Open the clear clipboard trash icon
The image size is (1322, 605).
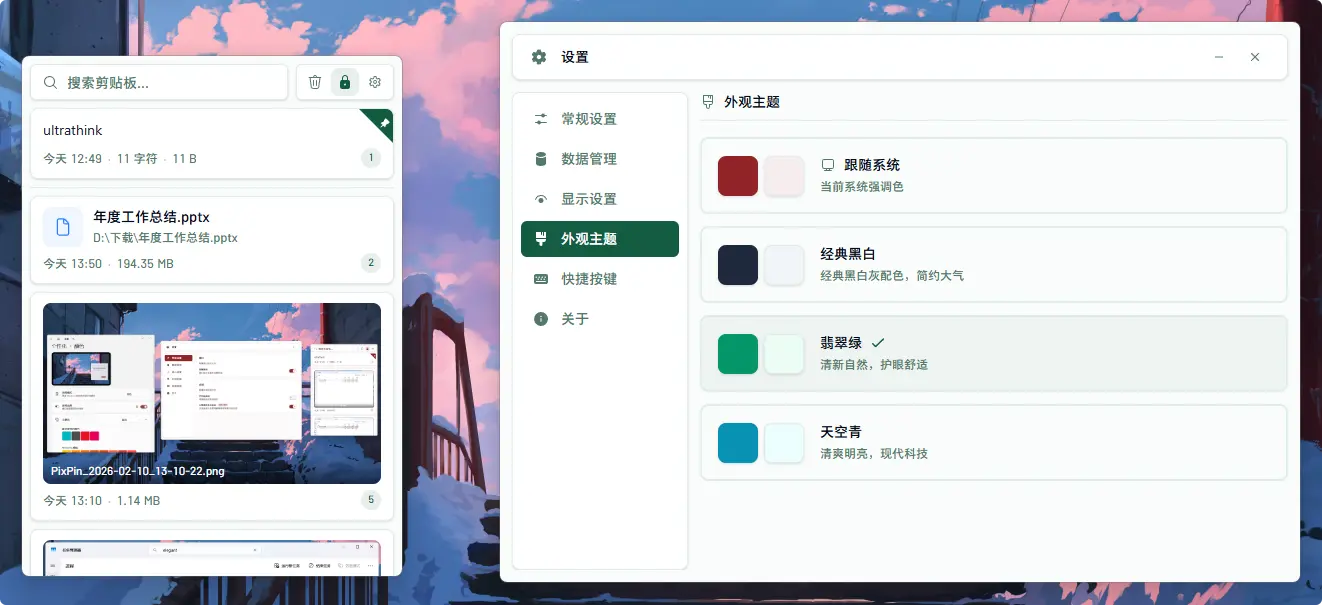pyautogui.click(x=315, y=82)
